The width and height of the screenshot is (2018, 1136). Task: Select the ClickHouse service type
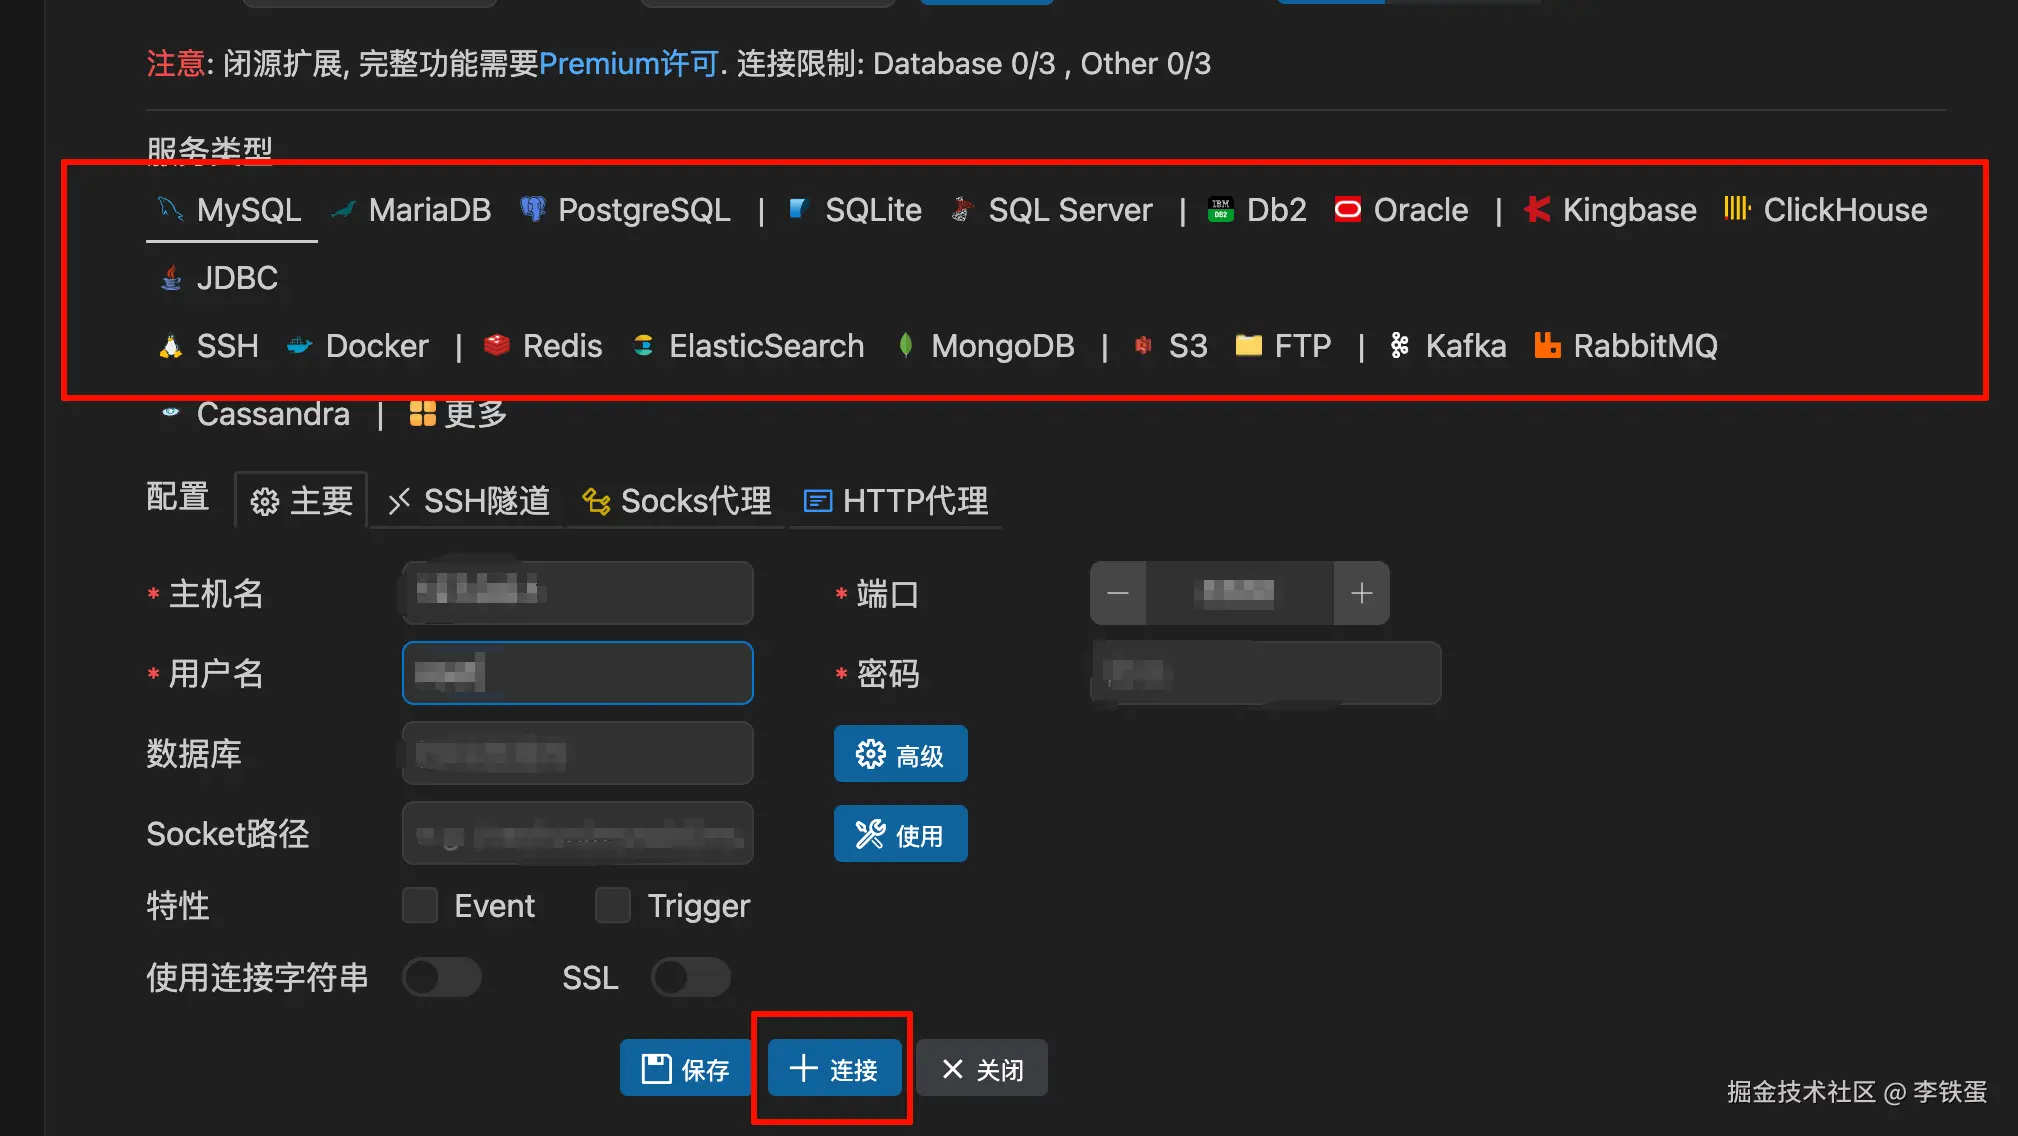1843,209
